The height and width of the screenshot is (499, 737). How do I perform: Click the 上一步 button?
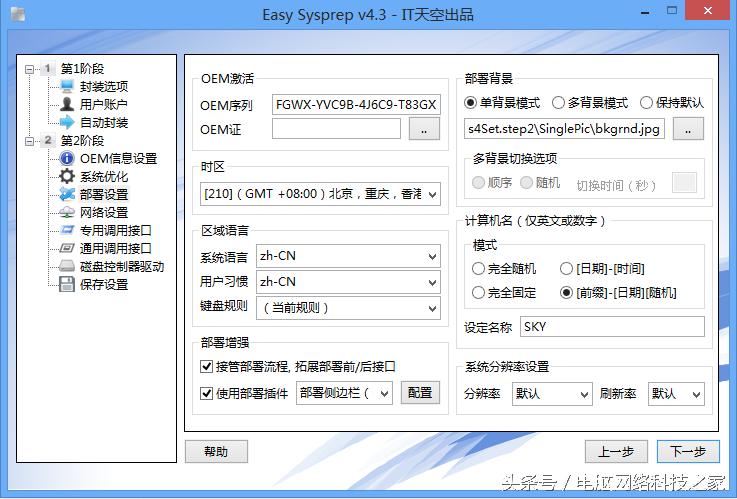tap(616, 452)
